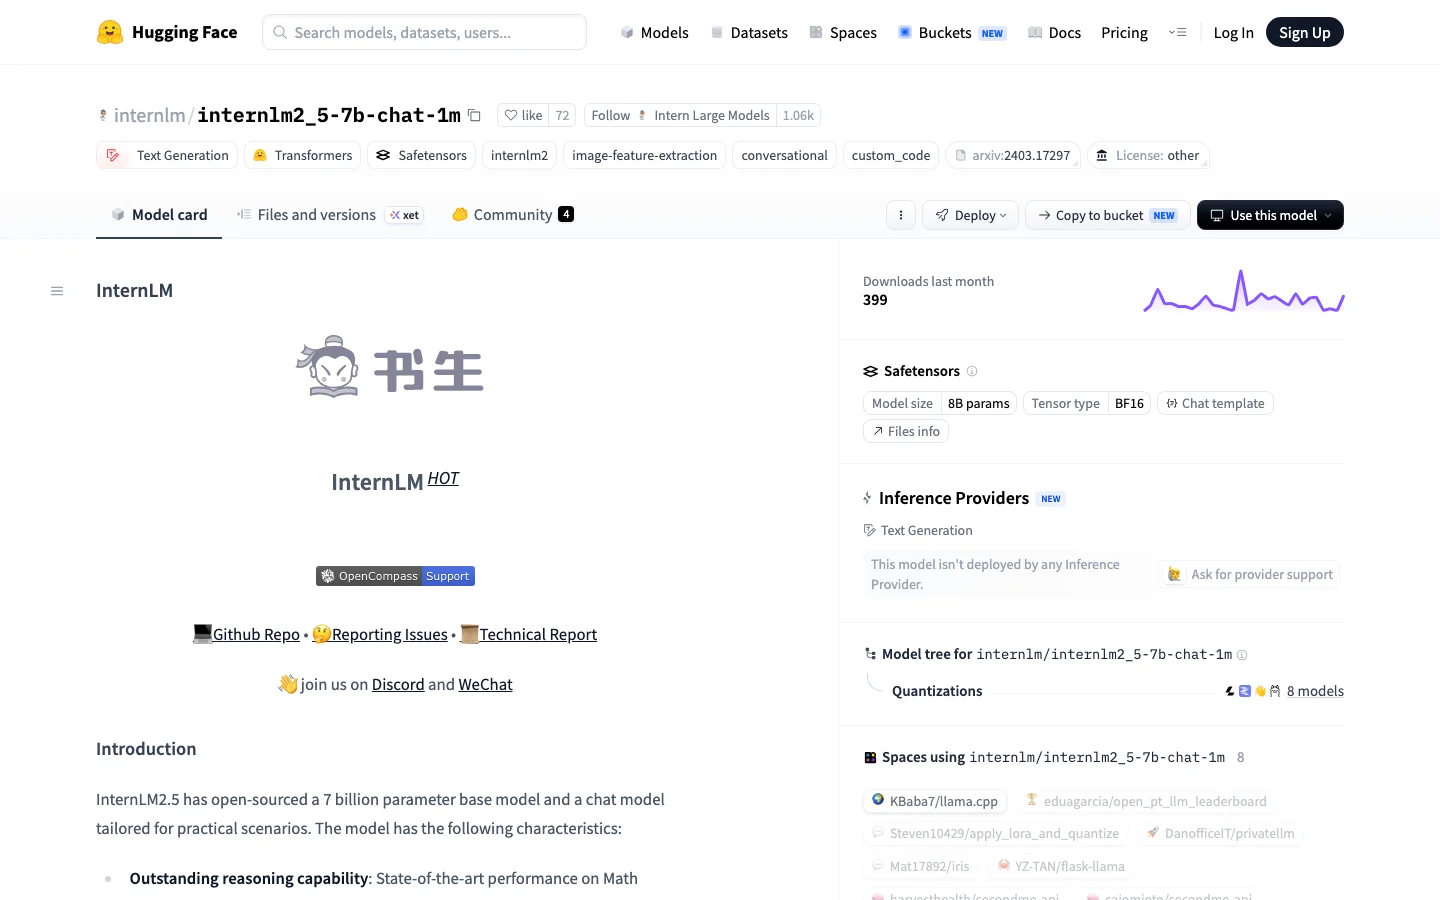1440x900 pixels.
Task: Click the Inference Providers lightning icon
Action: 867,498
